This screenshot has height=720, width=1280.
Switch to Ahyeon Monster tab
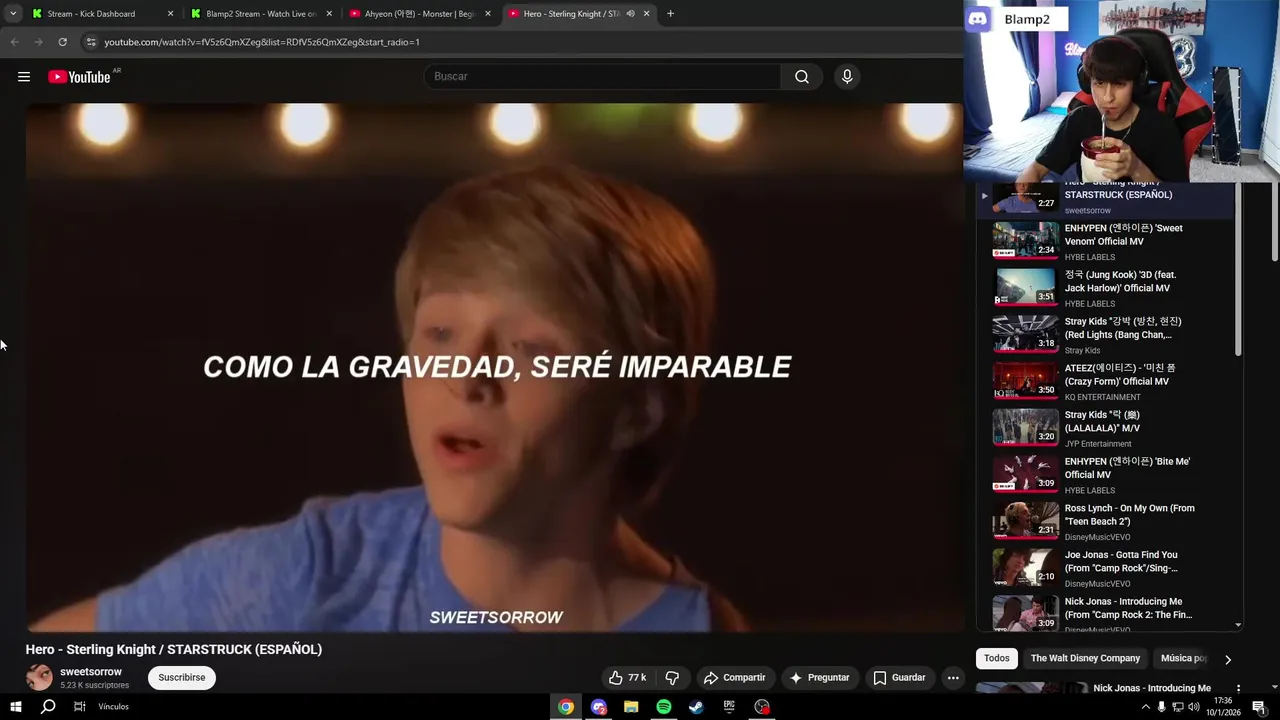coord(419,14)
